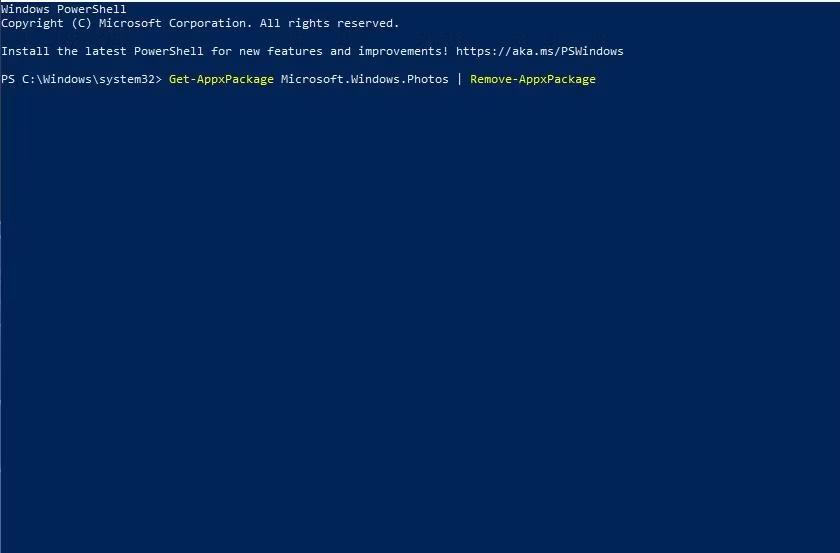Image resolution: width=840 pixels, height=553 pixels.
Task: Click the Windows PowerShell header line
Action: coord(64,9)
